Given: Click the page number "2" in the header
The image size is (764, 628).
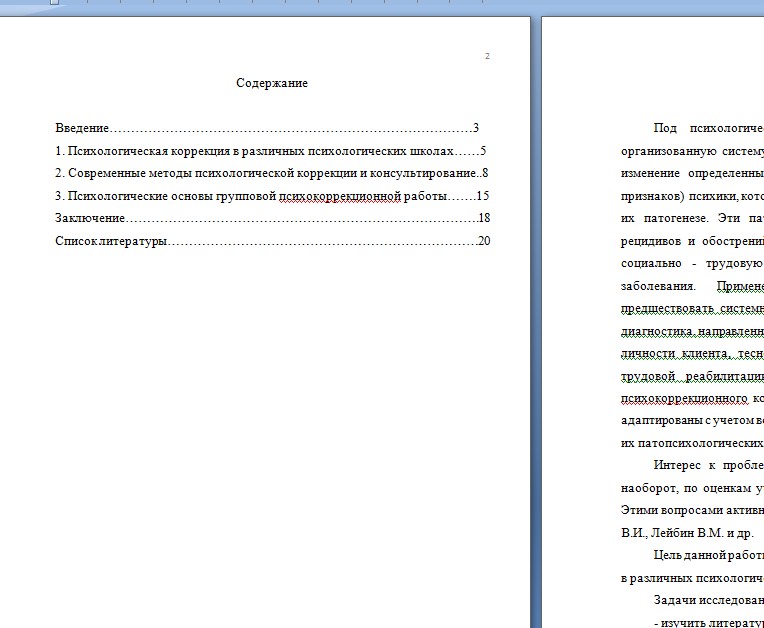Looking at the screenshot, I should 487,56.
